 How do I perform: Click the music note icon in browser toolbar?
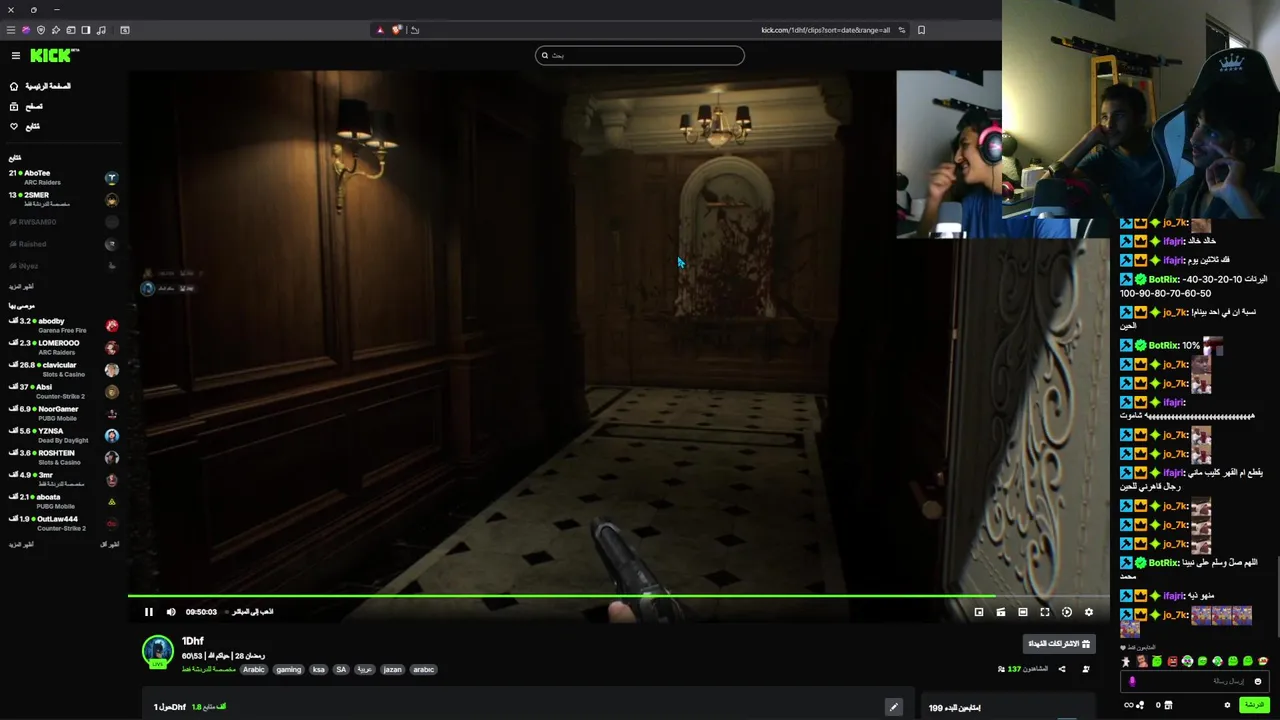pos(101,30)
